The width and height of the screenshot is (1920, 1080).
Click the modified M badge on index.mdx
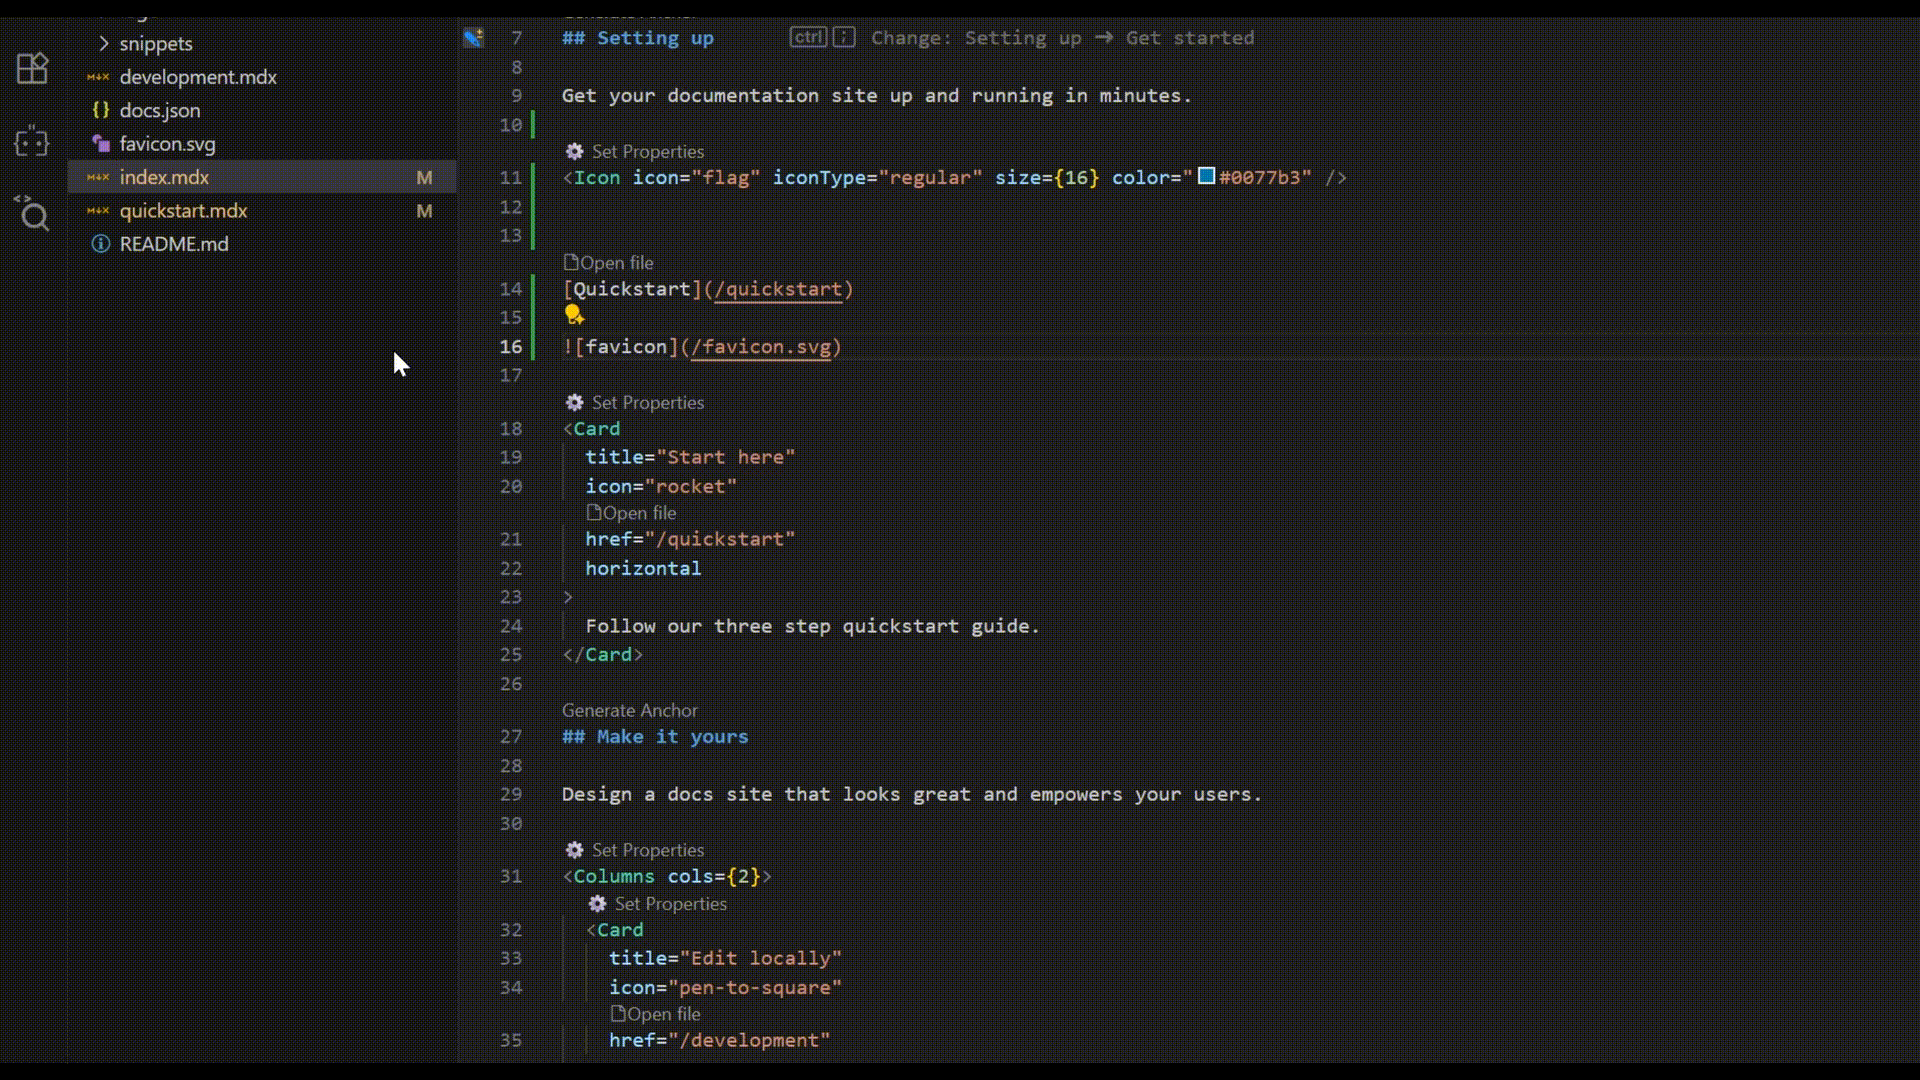click(x=425, y=177)
